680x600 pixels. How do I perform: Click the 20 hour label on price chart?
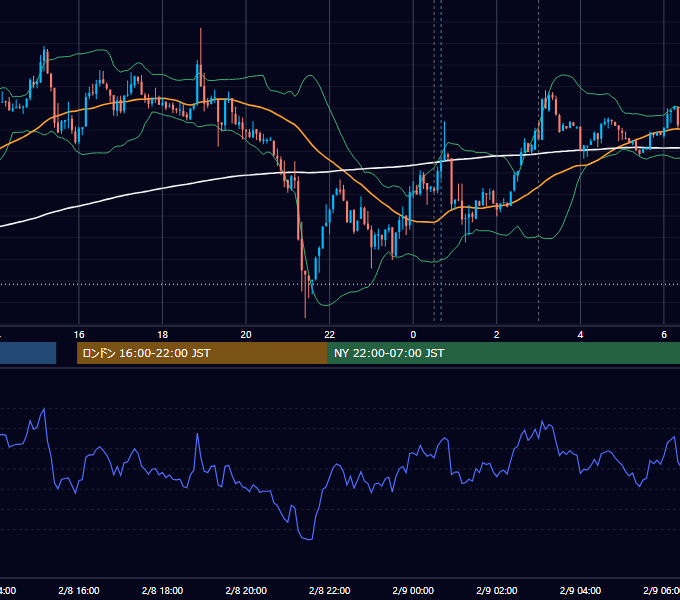pyautogui.click(x=246, y=334)
